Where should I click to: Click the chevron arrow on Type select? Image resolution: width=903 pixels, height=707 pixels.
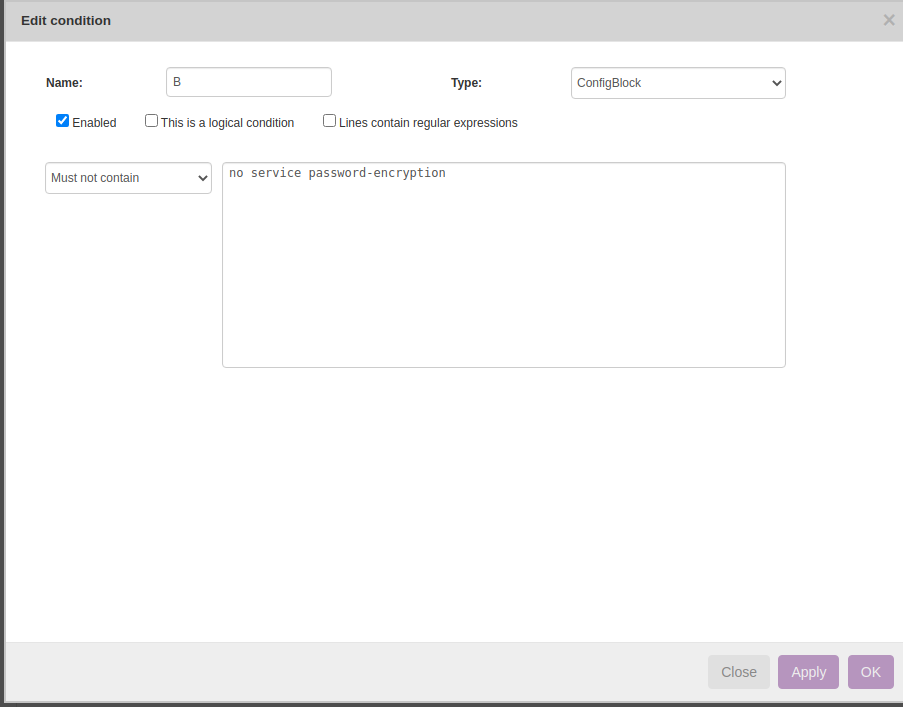coord(776,84)
